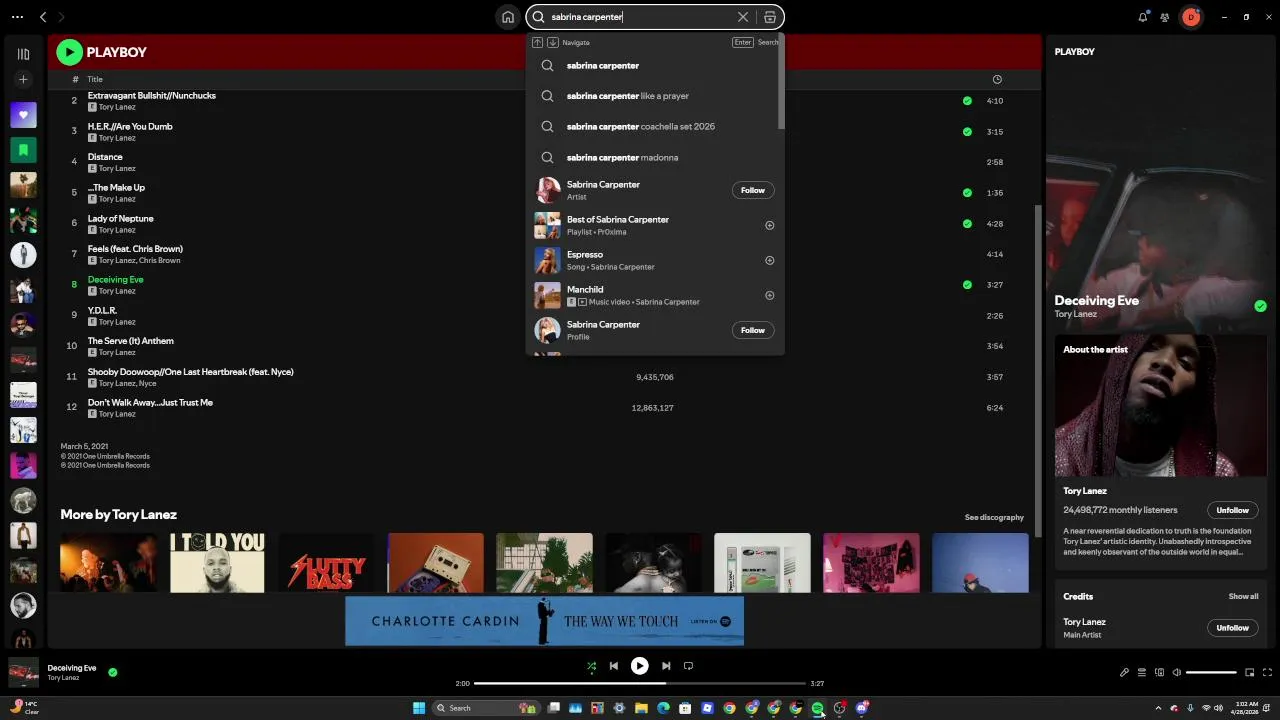The height and width of the screenshot is (720, 1280).
Task: Add Espresso to Liked Songs
Action: [x=769, y=260]
